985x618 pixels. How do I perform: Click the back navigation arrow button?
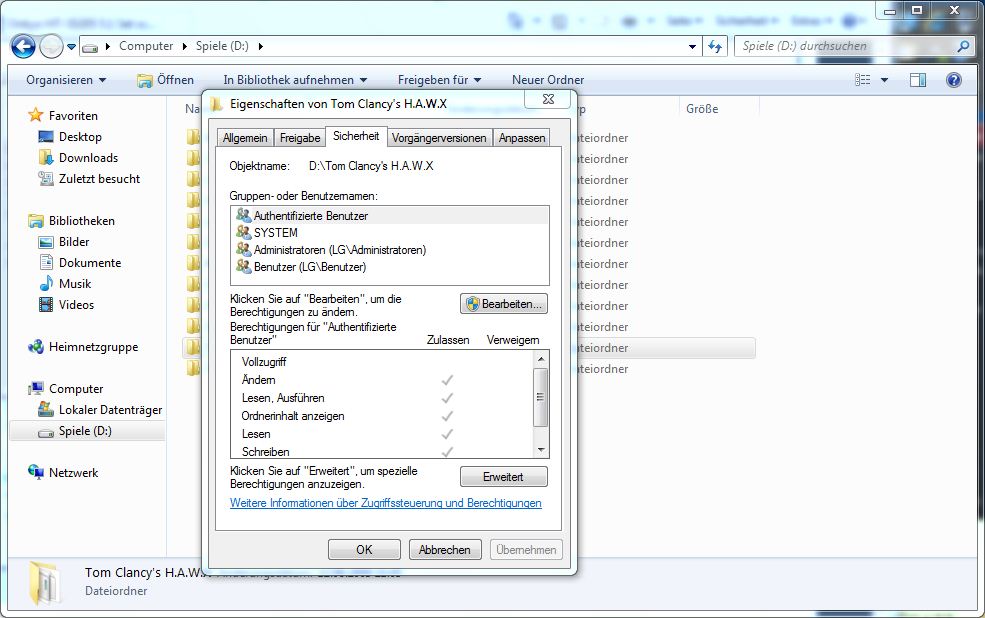[x=24, y=46]
